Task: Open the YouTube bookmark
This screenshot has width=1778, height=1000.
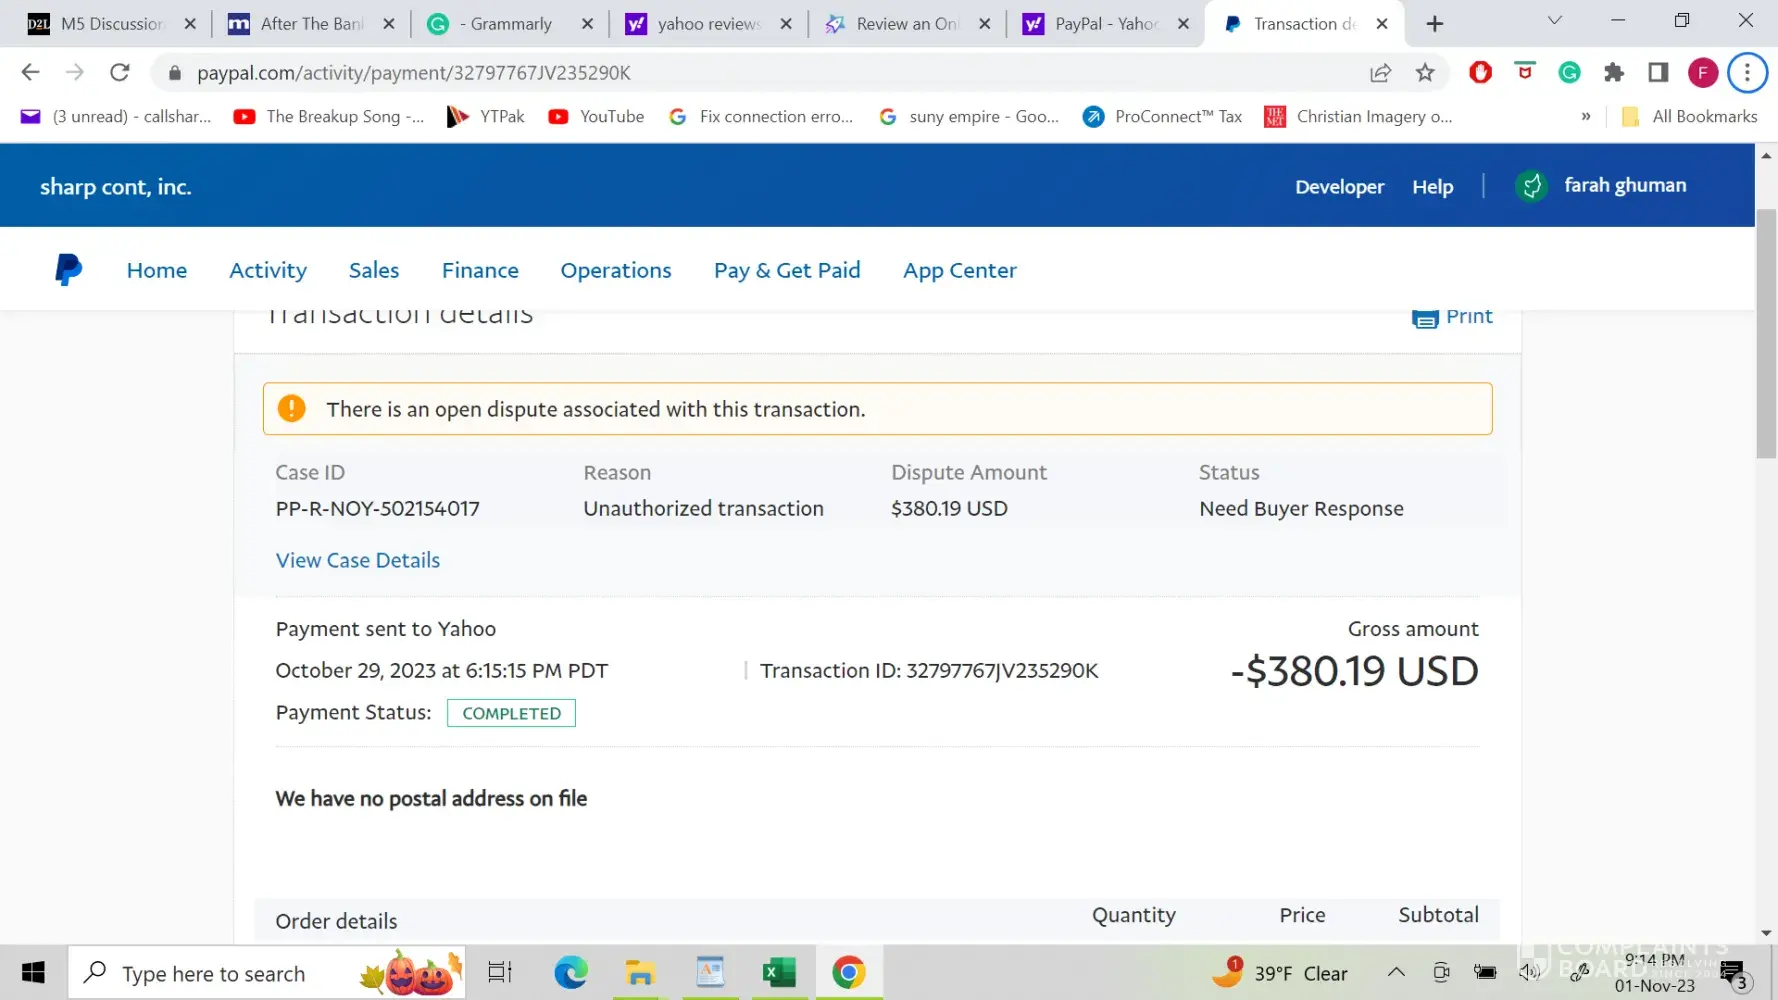Action: click(x=597, y=117)
